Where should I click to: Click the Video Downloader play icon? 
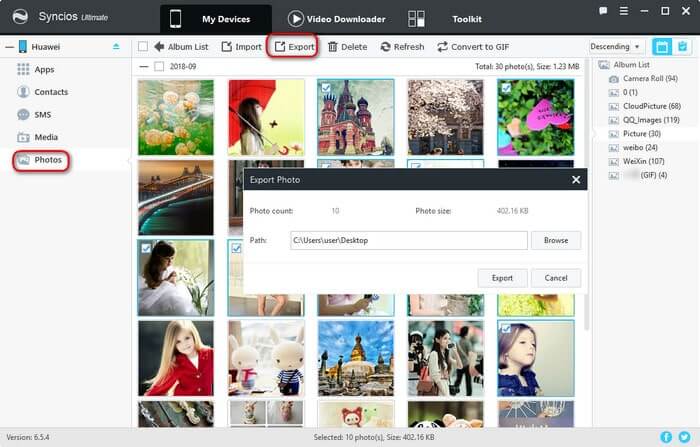click(295, 19)
